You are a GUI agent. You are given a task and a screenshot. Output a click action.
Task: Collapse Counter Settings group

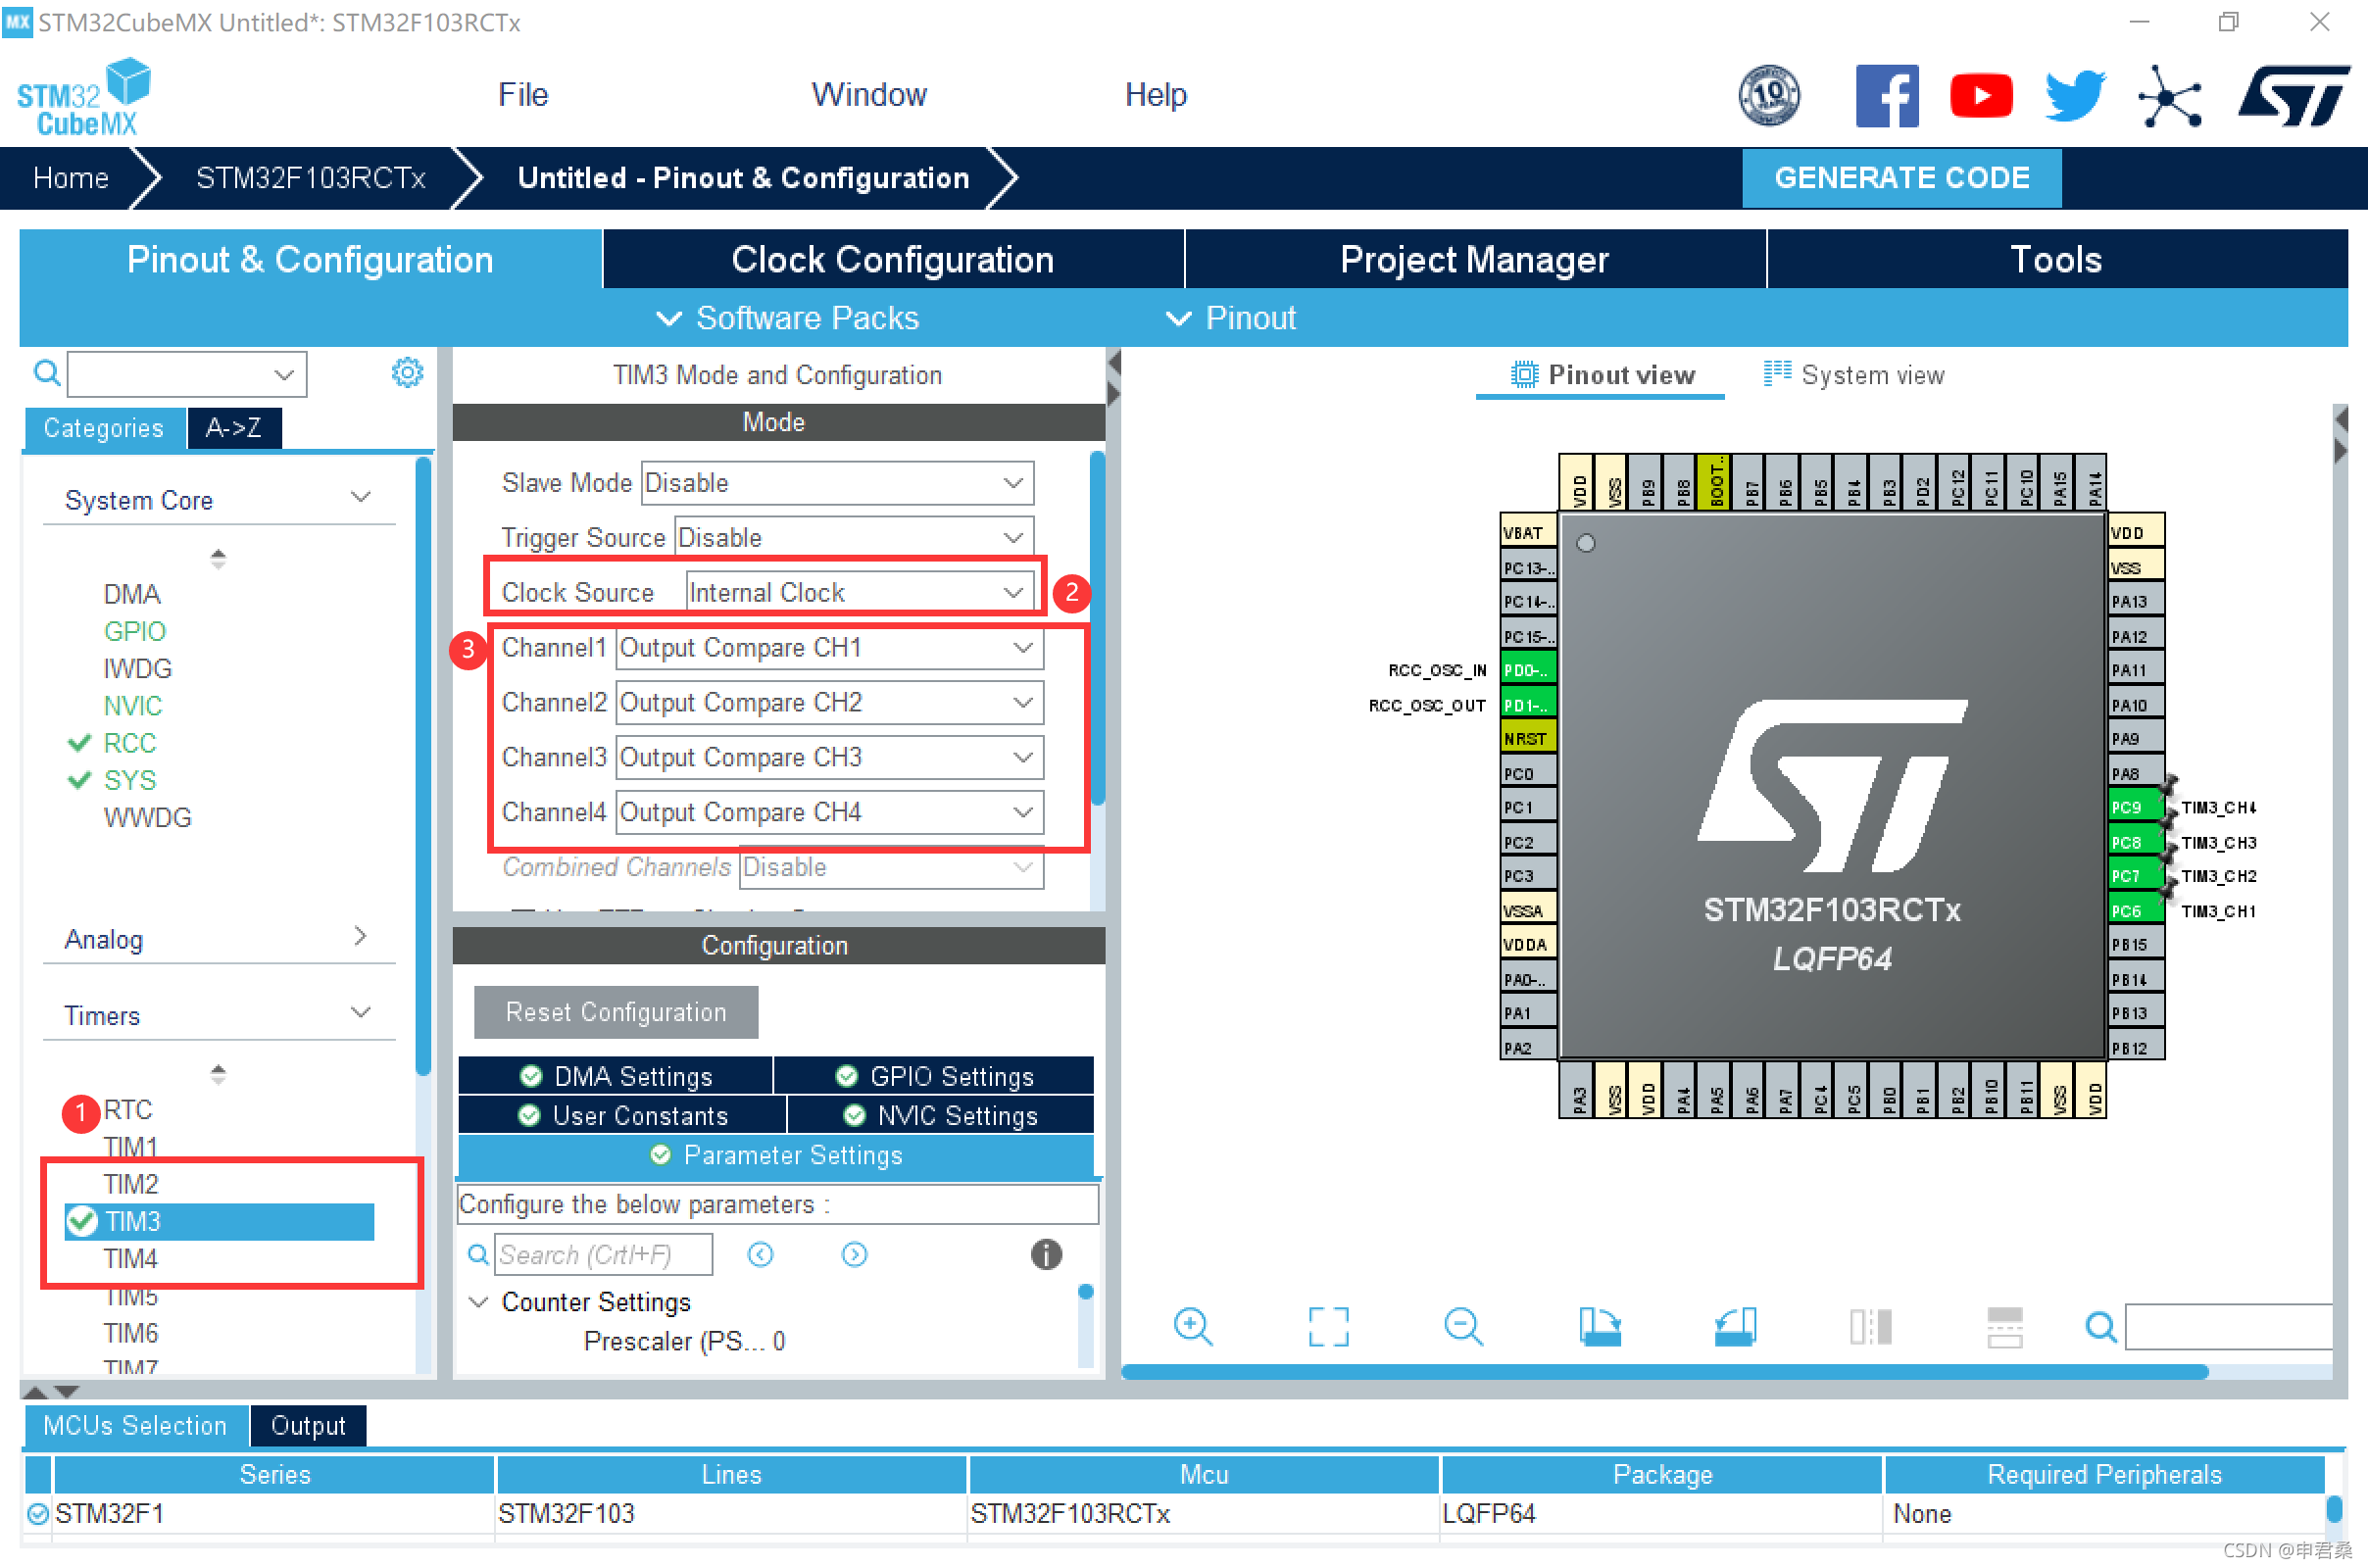coord(479,1302)
